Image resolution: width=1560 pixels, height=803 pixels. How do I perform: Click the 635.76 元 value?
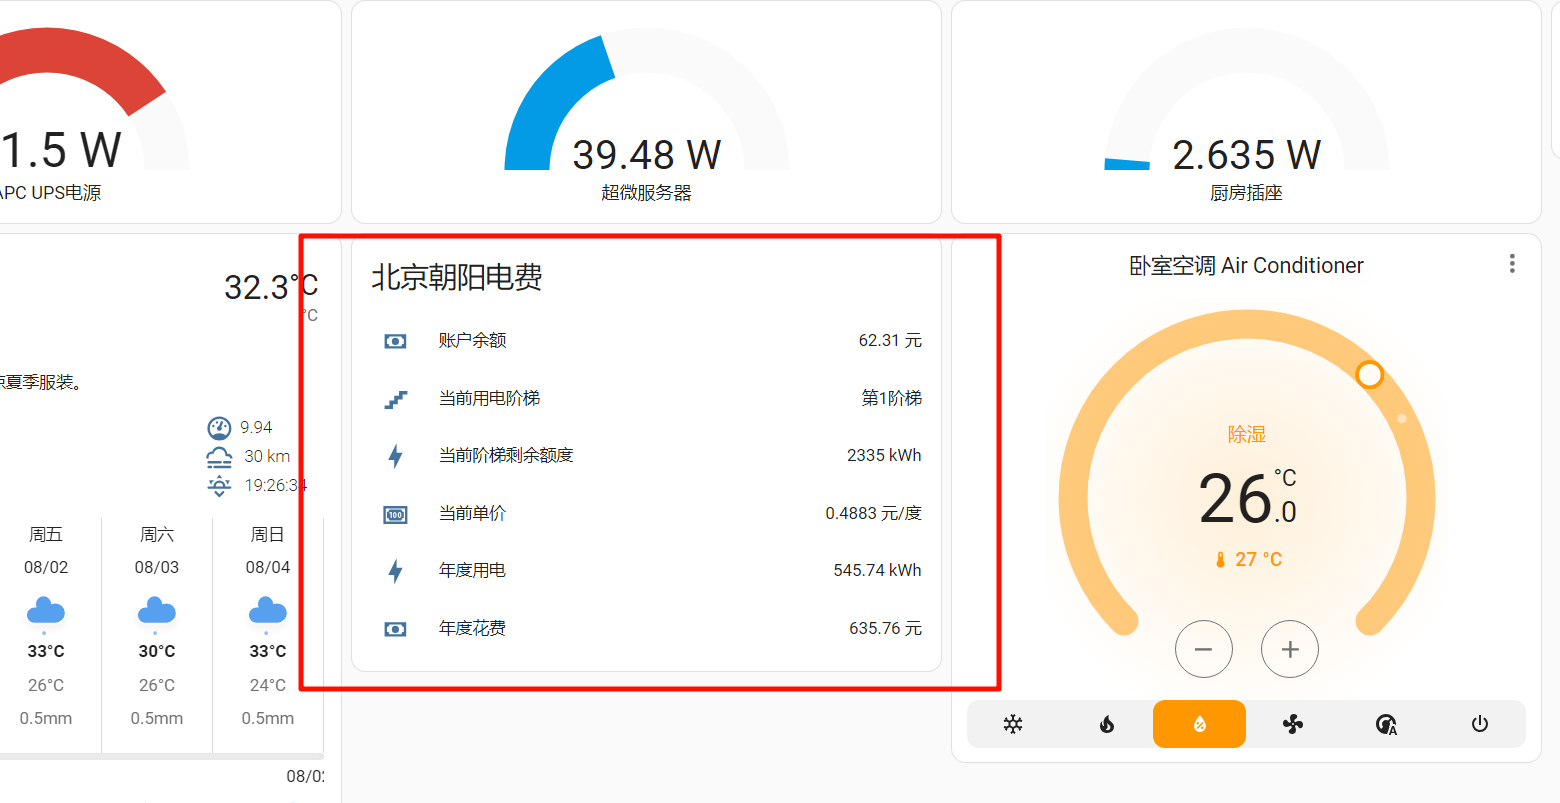tap(885, 628)
